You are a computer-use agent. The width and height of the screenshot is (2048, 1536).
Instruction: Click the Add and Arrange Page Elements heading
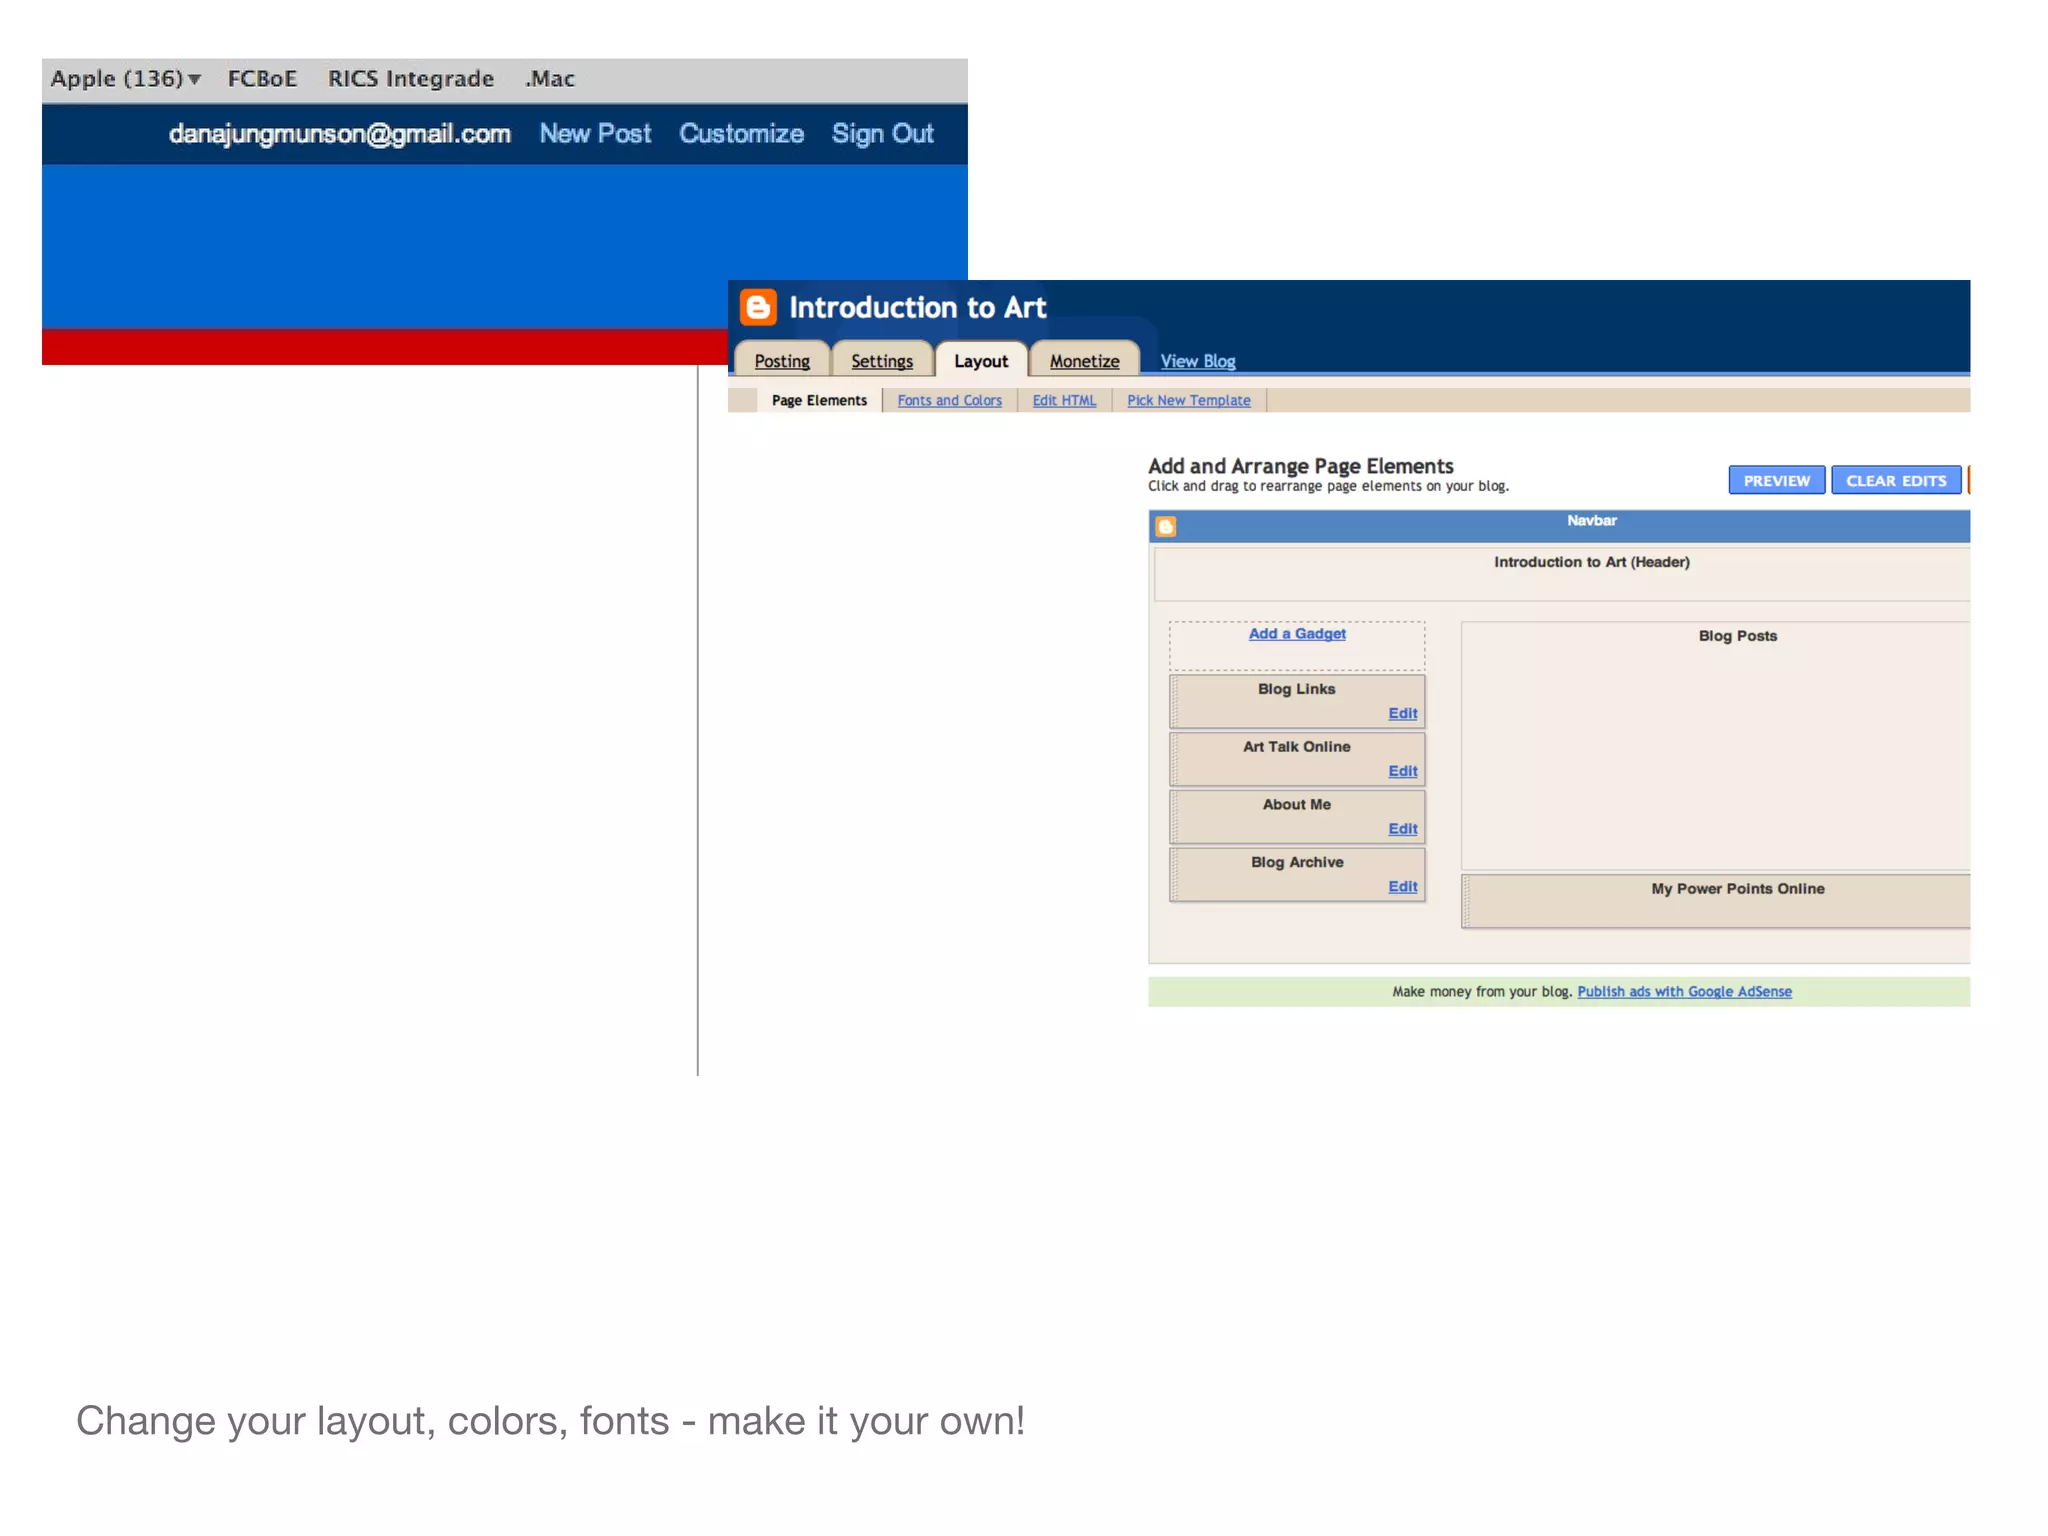(1300, 466)
